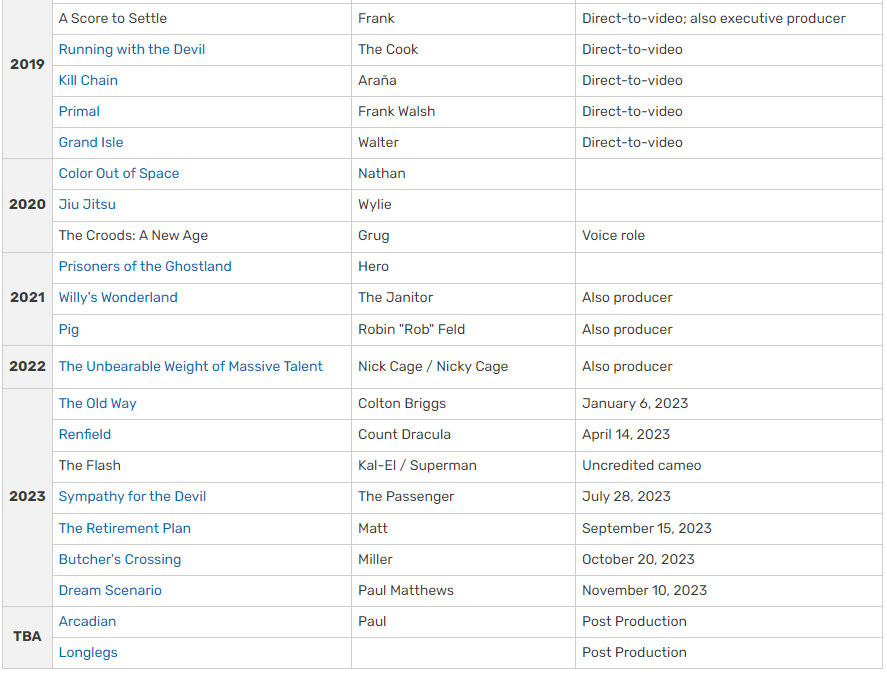Viewport: 887px width, 675px height.
Task: Click the role text "Kal-El / Superman"
Action: [x=417, y=466]
